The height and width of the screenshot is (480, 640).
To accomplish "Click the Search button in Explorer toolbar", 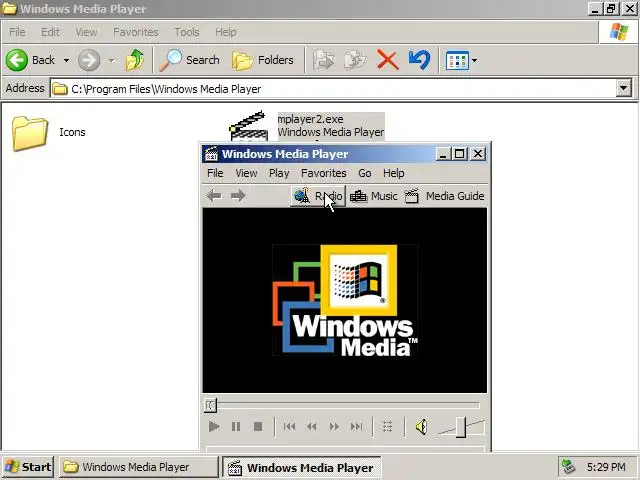I will [189, 60].
